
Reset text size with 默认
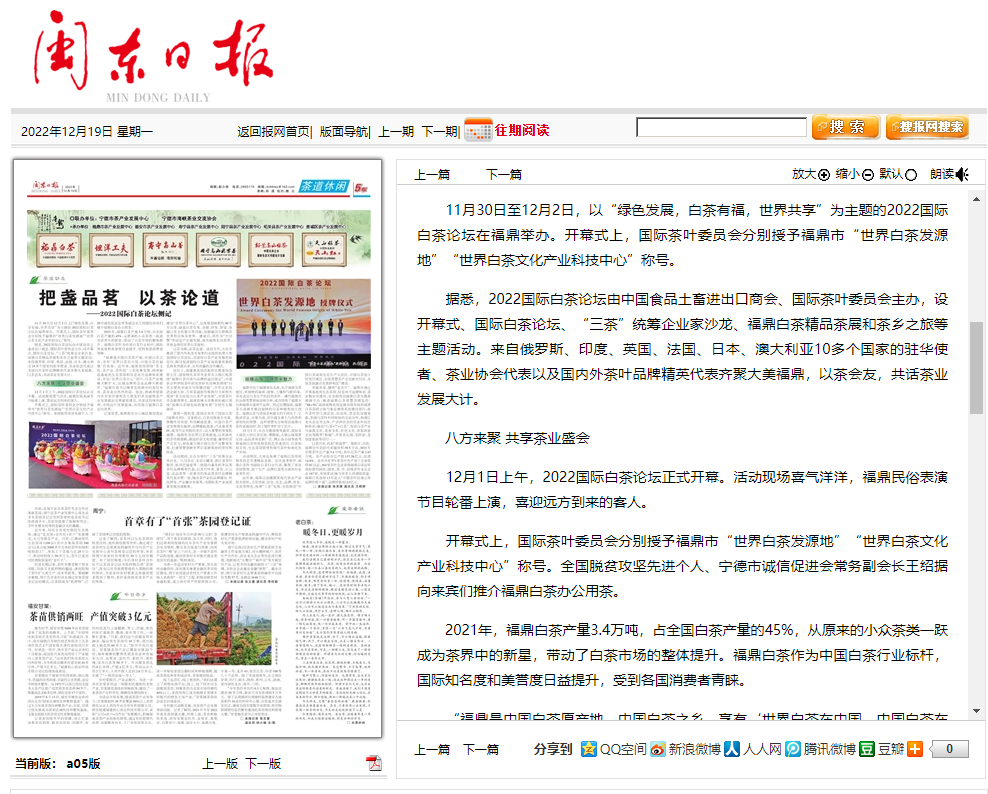coord(898,174)
